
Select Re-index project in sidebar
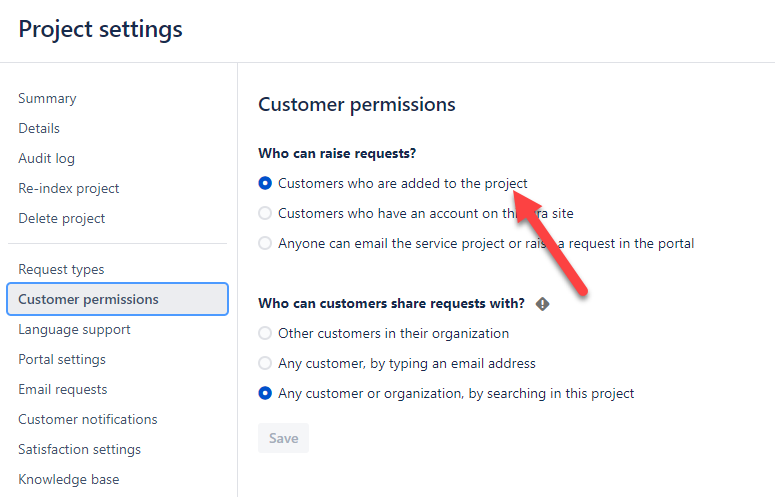click(69, 189)
